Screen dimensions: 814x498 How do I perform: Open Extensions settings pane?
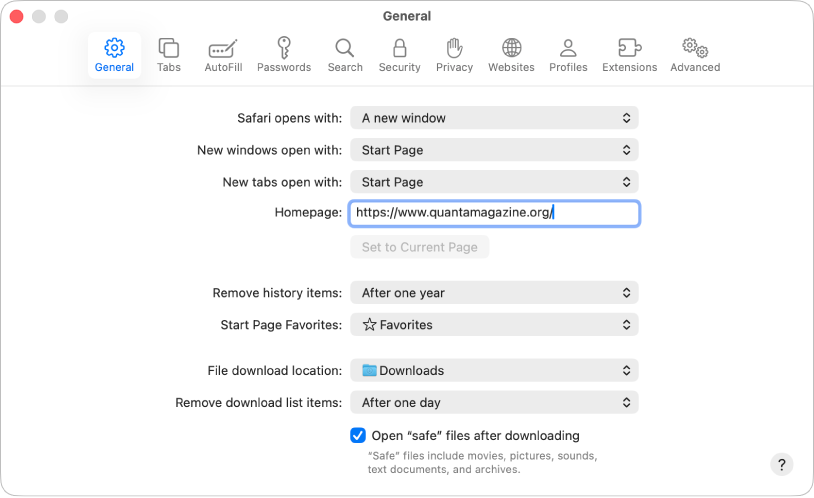tap(629, 55)
